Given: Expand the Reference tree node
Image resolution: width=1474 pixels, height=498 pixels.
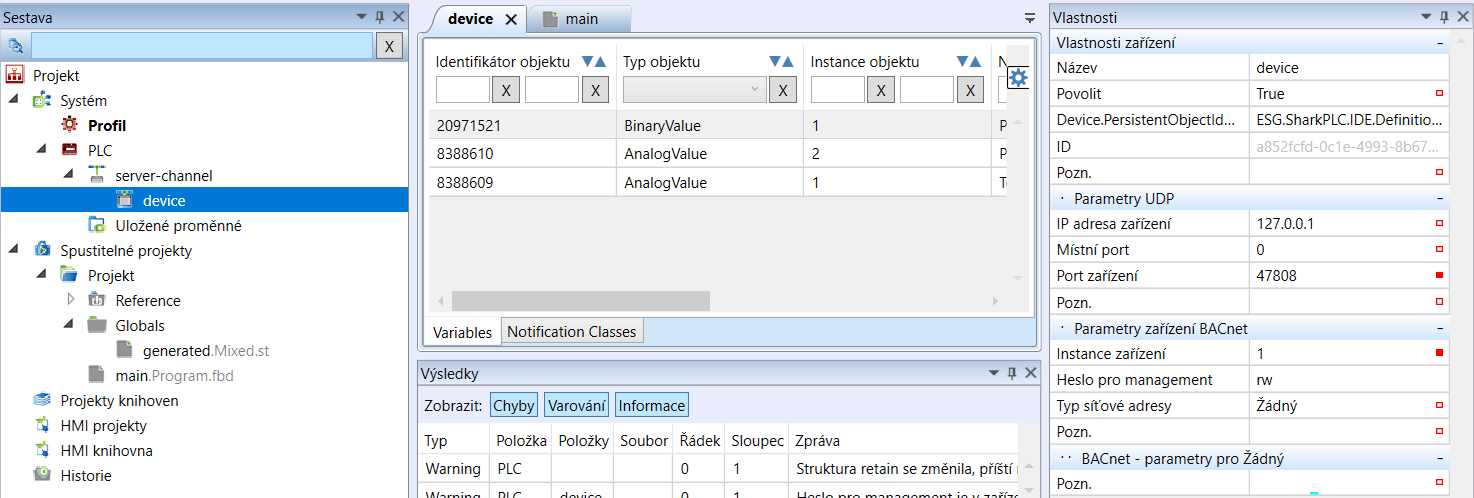Looking at the screenshot, I should pyautogui.click(x=70, y=300).
